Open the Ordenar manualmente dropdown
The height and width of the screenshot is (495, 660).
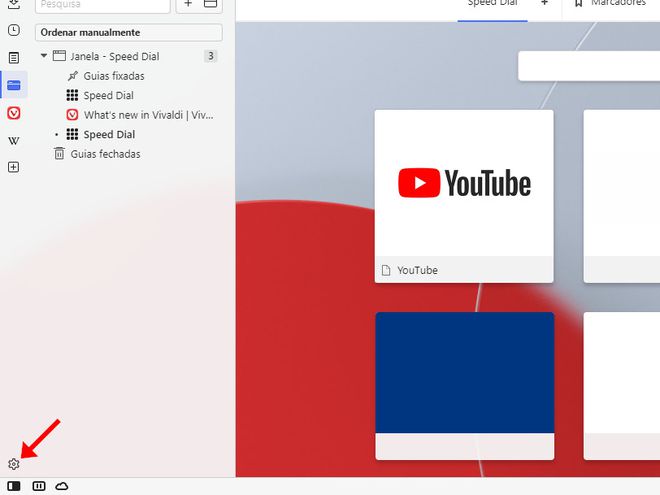click(x=129, y=32)
